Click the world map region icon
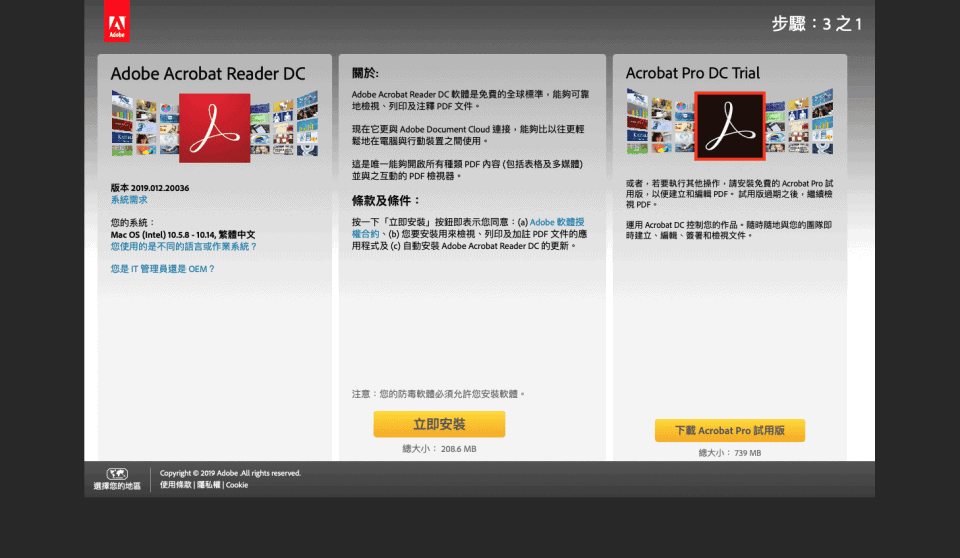The height and width of the screenshot is (558, 960). pos(117,473)
